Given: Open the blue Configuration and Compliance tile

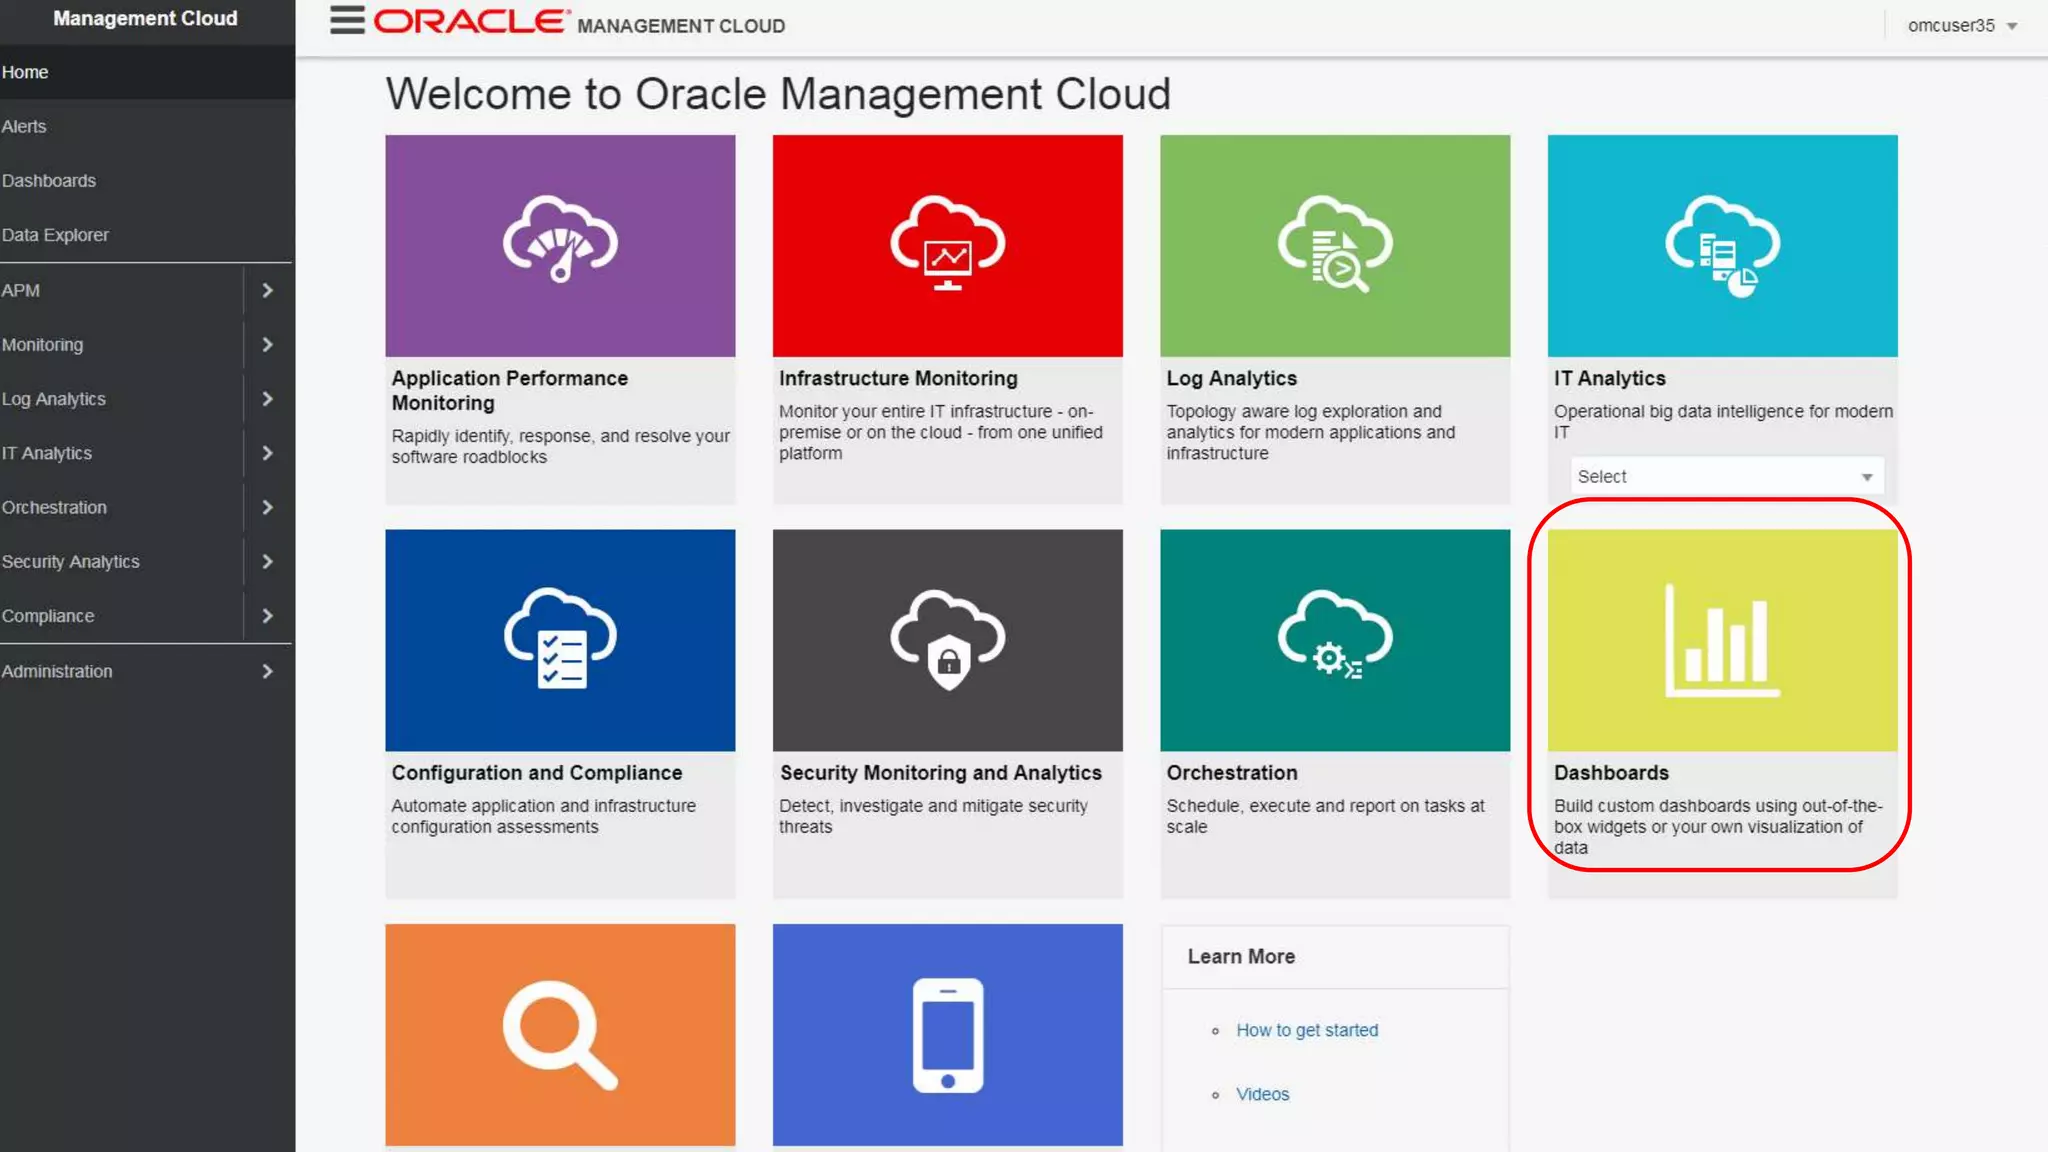Looking at the screenshot, I should 560,640.
